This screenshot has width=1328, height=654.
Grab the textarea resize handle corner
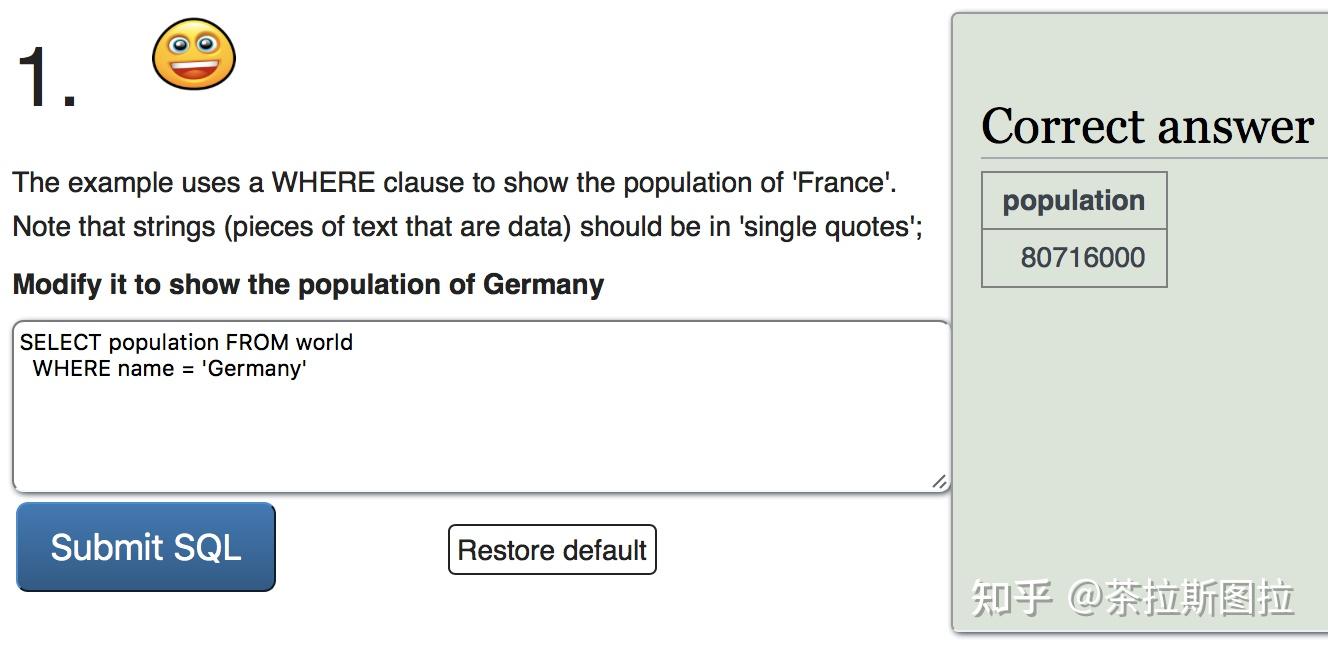click(939, 482)
